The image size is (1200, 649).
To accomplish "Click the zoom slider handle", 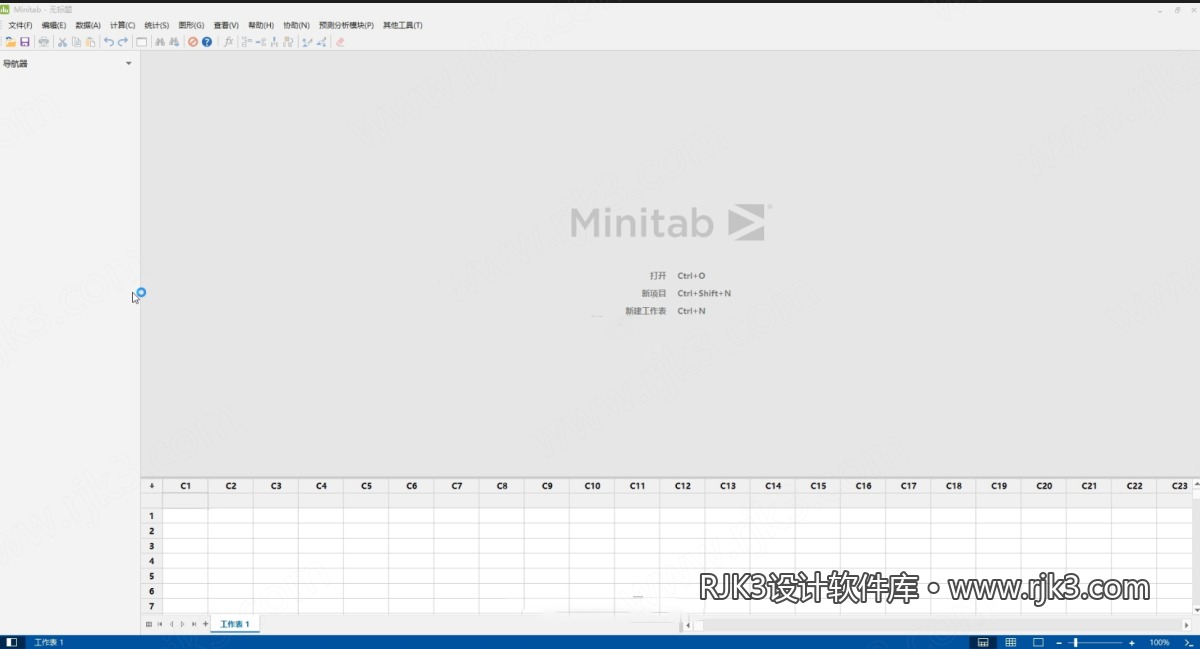I will click(1075, 642).
